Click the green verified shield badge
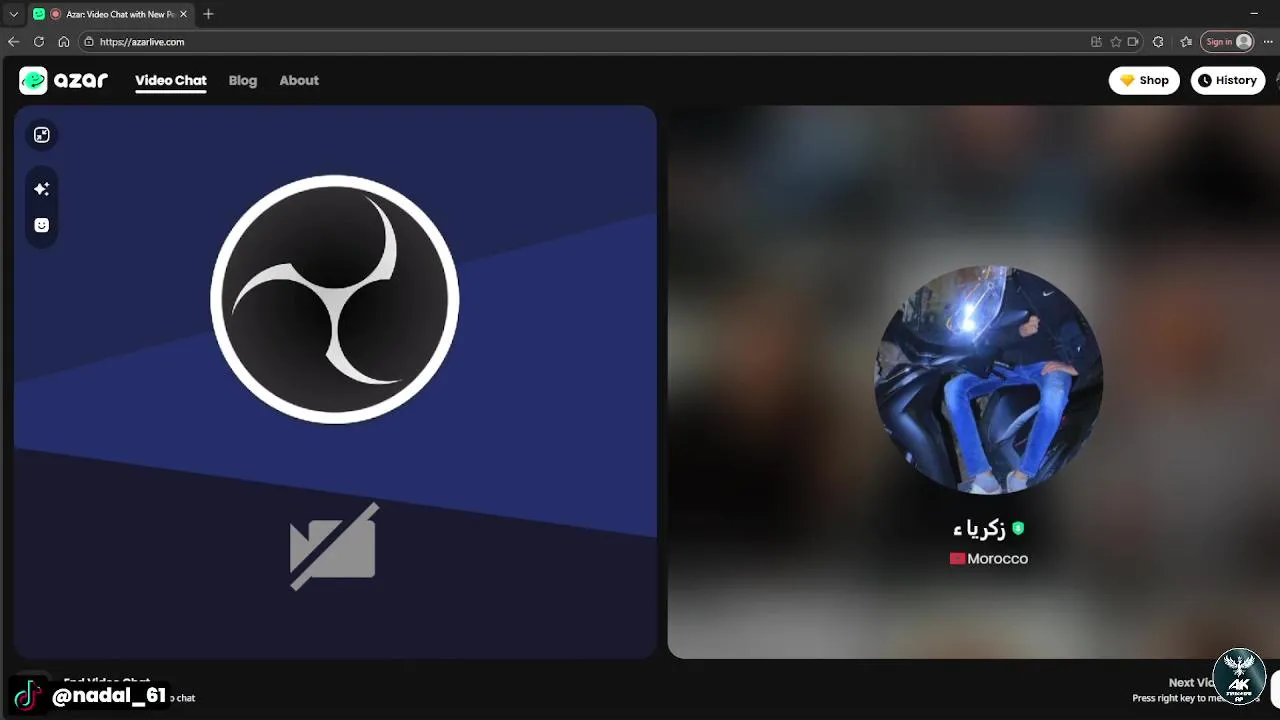Image resolution: width=1280 pixels, height=720 pixels. pos(1018,528)
